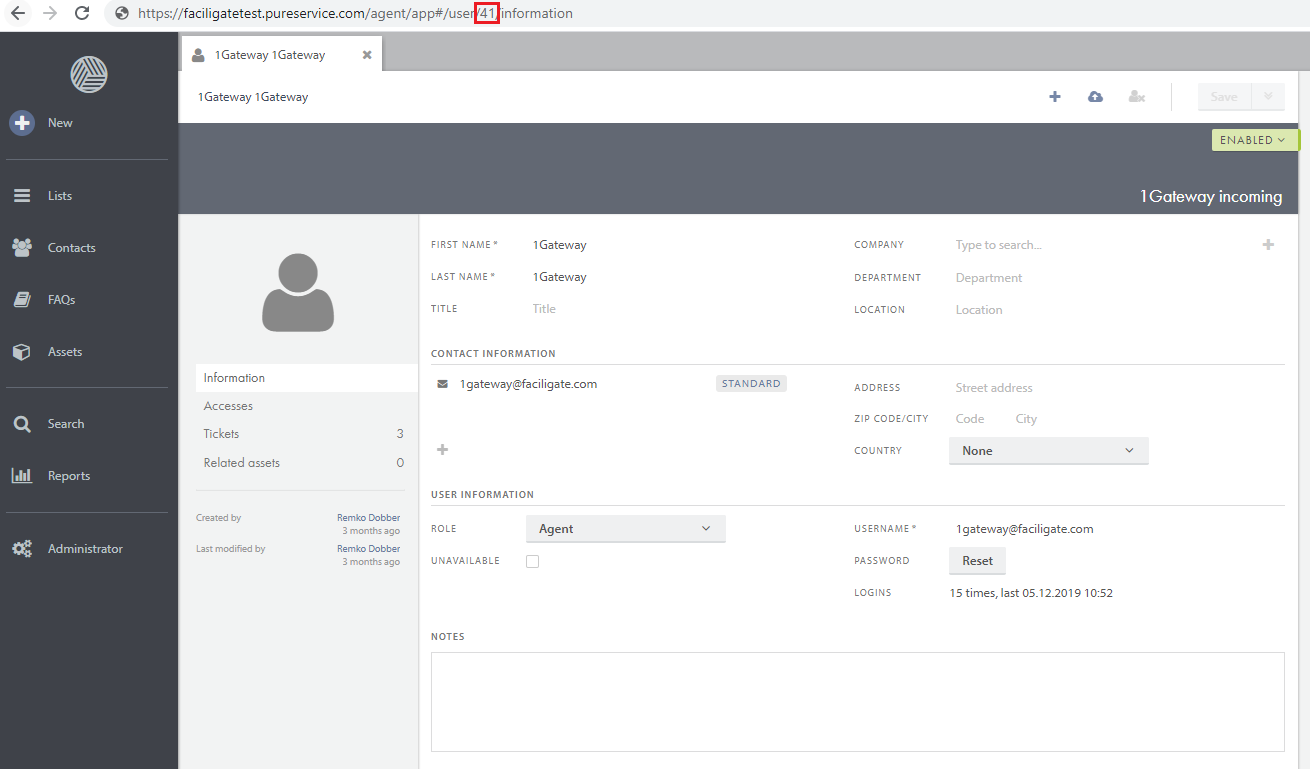Toggle the Unavailable checkbox
This screenshot has height=769, width=1310.
tap(532, 561)
